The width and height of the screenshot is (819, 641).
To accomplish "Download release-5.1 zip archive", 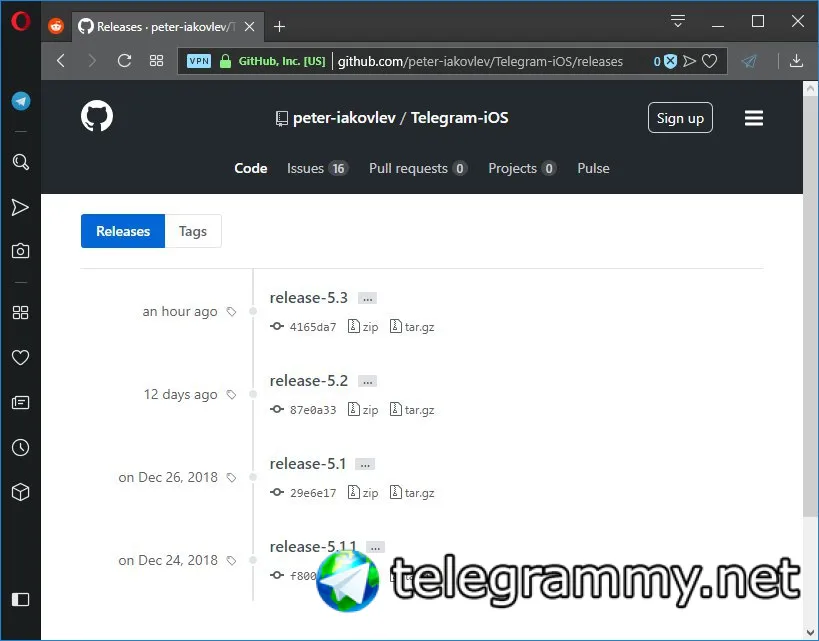I will pyautogui.click(x=363, y=493).
